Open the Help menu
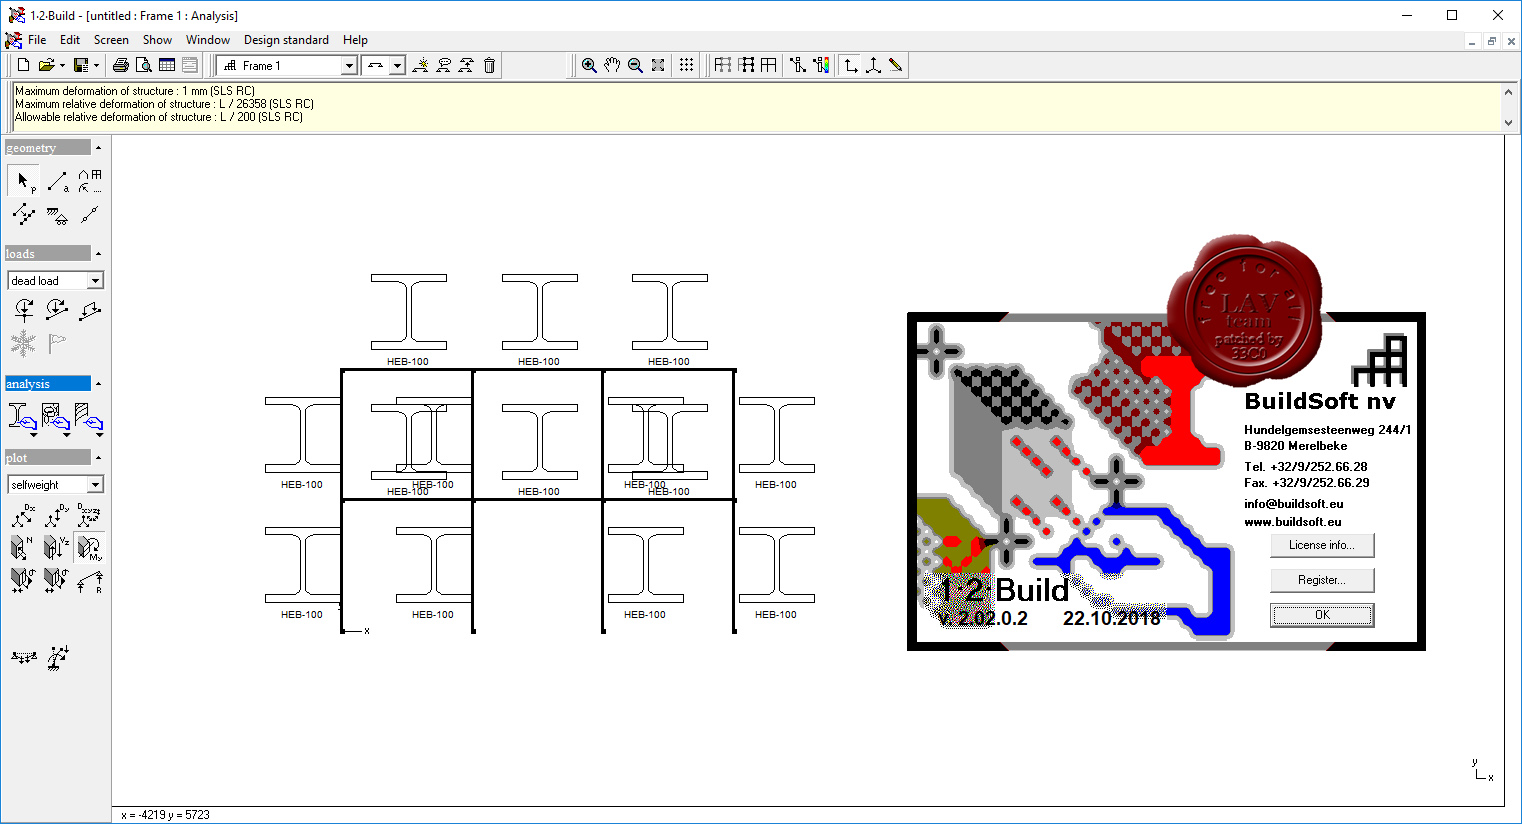Image resolution: width=1522 pixels, height=824 pixels. point(355,40)
